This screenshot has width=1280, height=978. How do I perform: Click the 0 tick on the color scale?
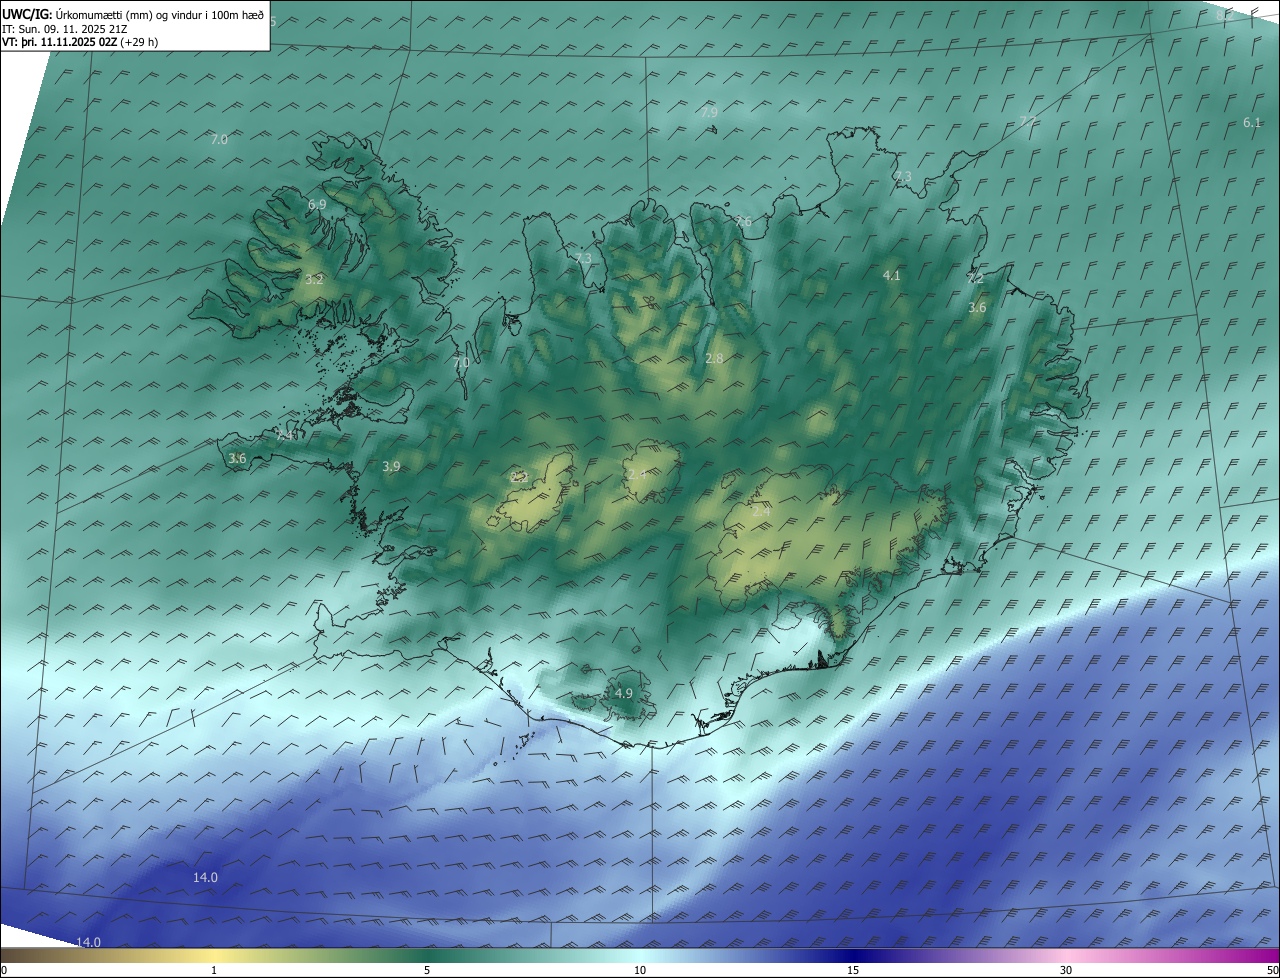[x=4, y=971]
